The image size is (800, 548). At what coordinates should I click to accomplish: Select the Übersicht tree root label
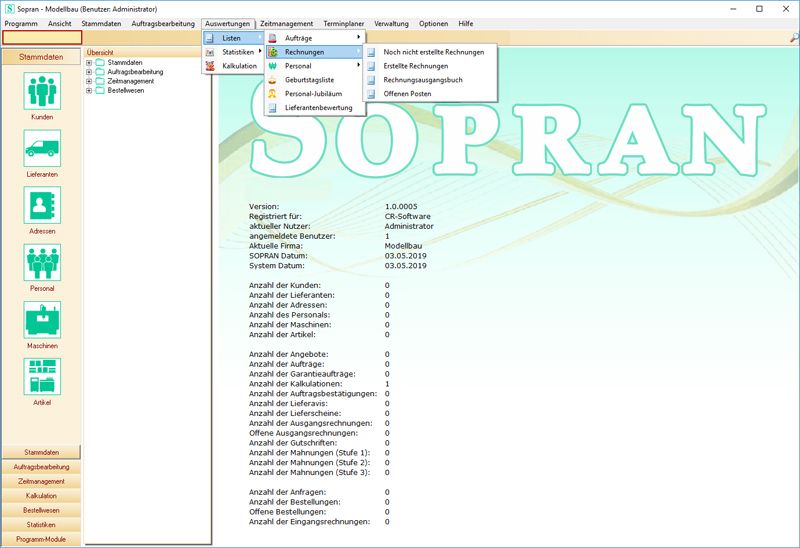pyautogui.click(x=100, y=53)
